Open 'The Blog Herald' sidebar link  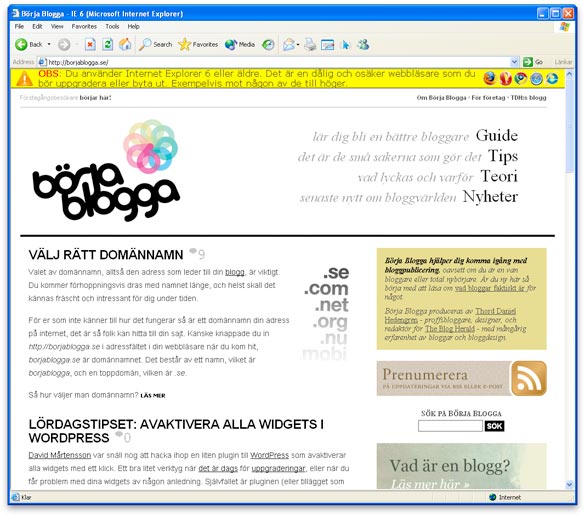(x=450, y=329)
